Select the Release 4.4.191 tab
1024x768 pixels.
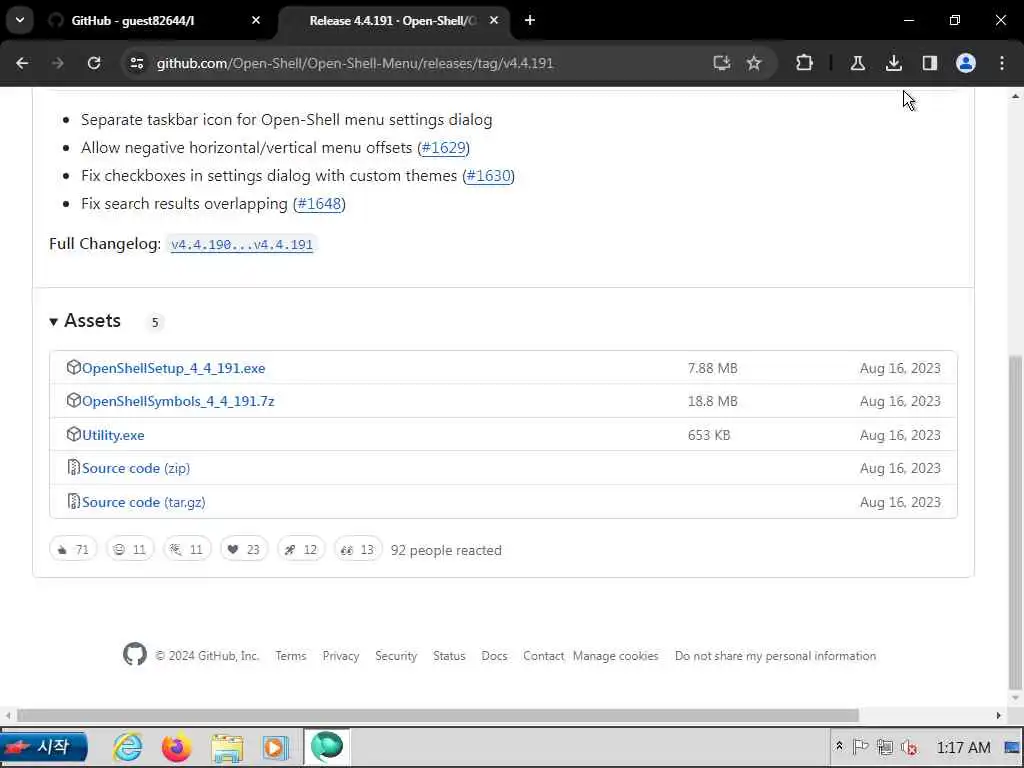pos(393,20)
